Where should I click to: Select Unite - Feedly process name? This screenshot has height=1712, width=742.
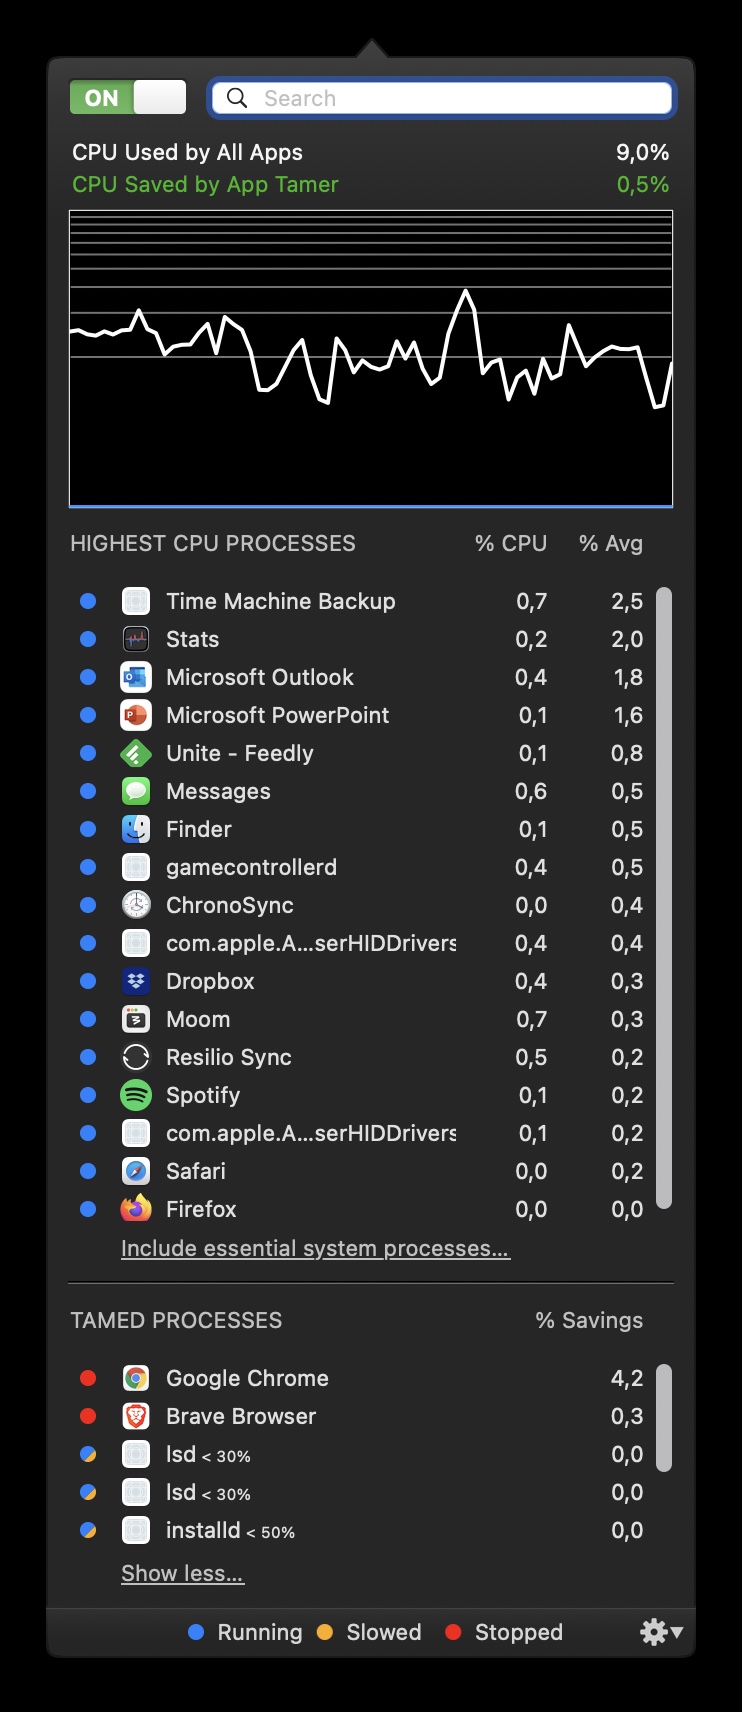240,753
